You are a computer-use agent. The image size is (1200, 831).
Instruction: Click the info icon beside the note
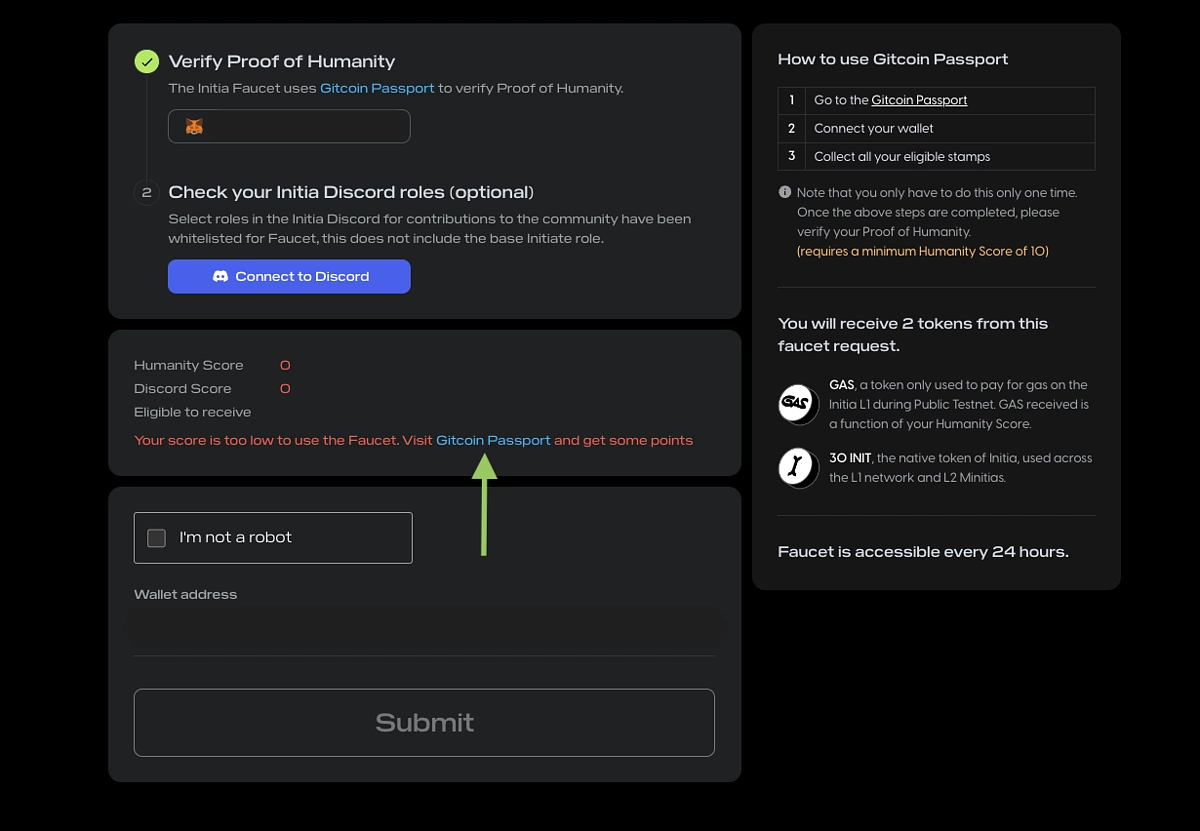[784, 192]
